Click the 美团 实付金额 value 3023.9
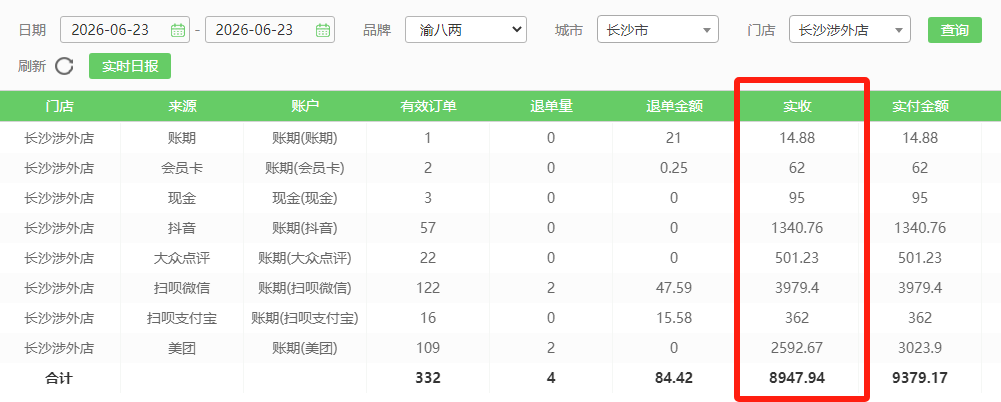Screen dimensions: 1001x402 pyautogui.click(x=920, y=348)
